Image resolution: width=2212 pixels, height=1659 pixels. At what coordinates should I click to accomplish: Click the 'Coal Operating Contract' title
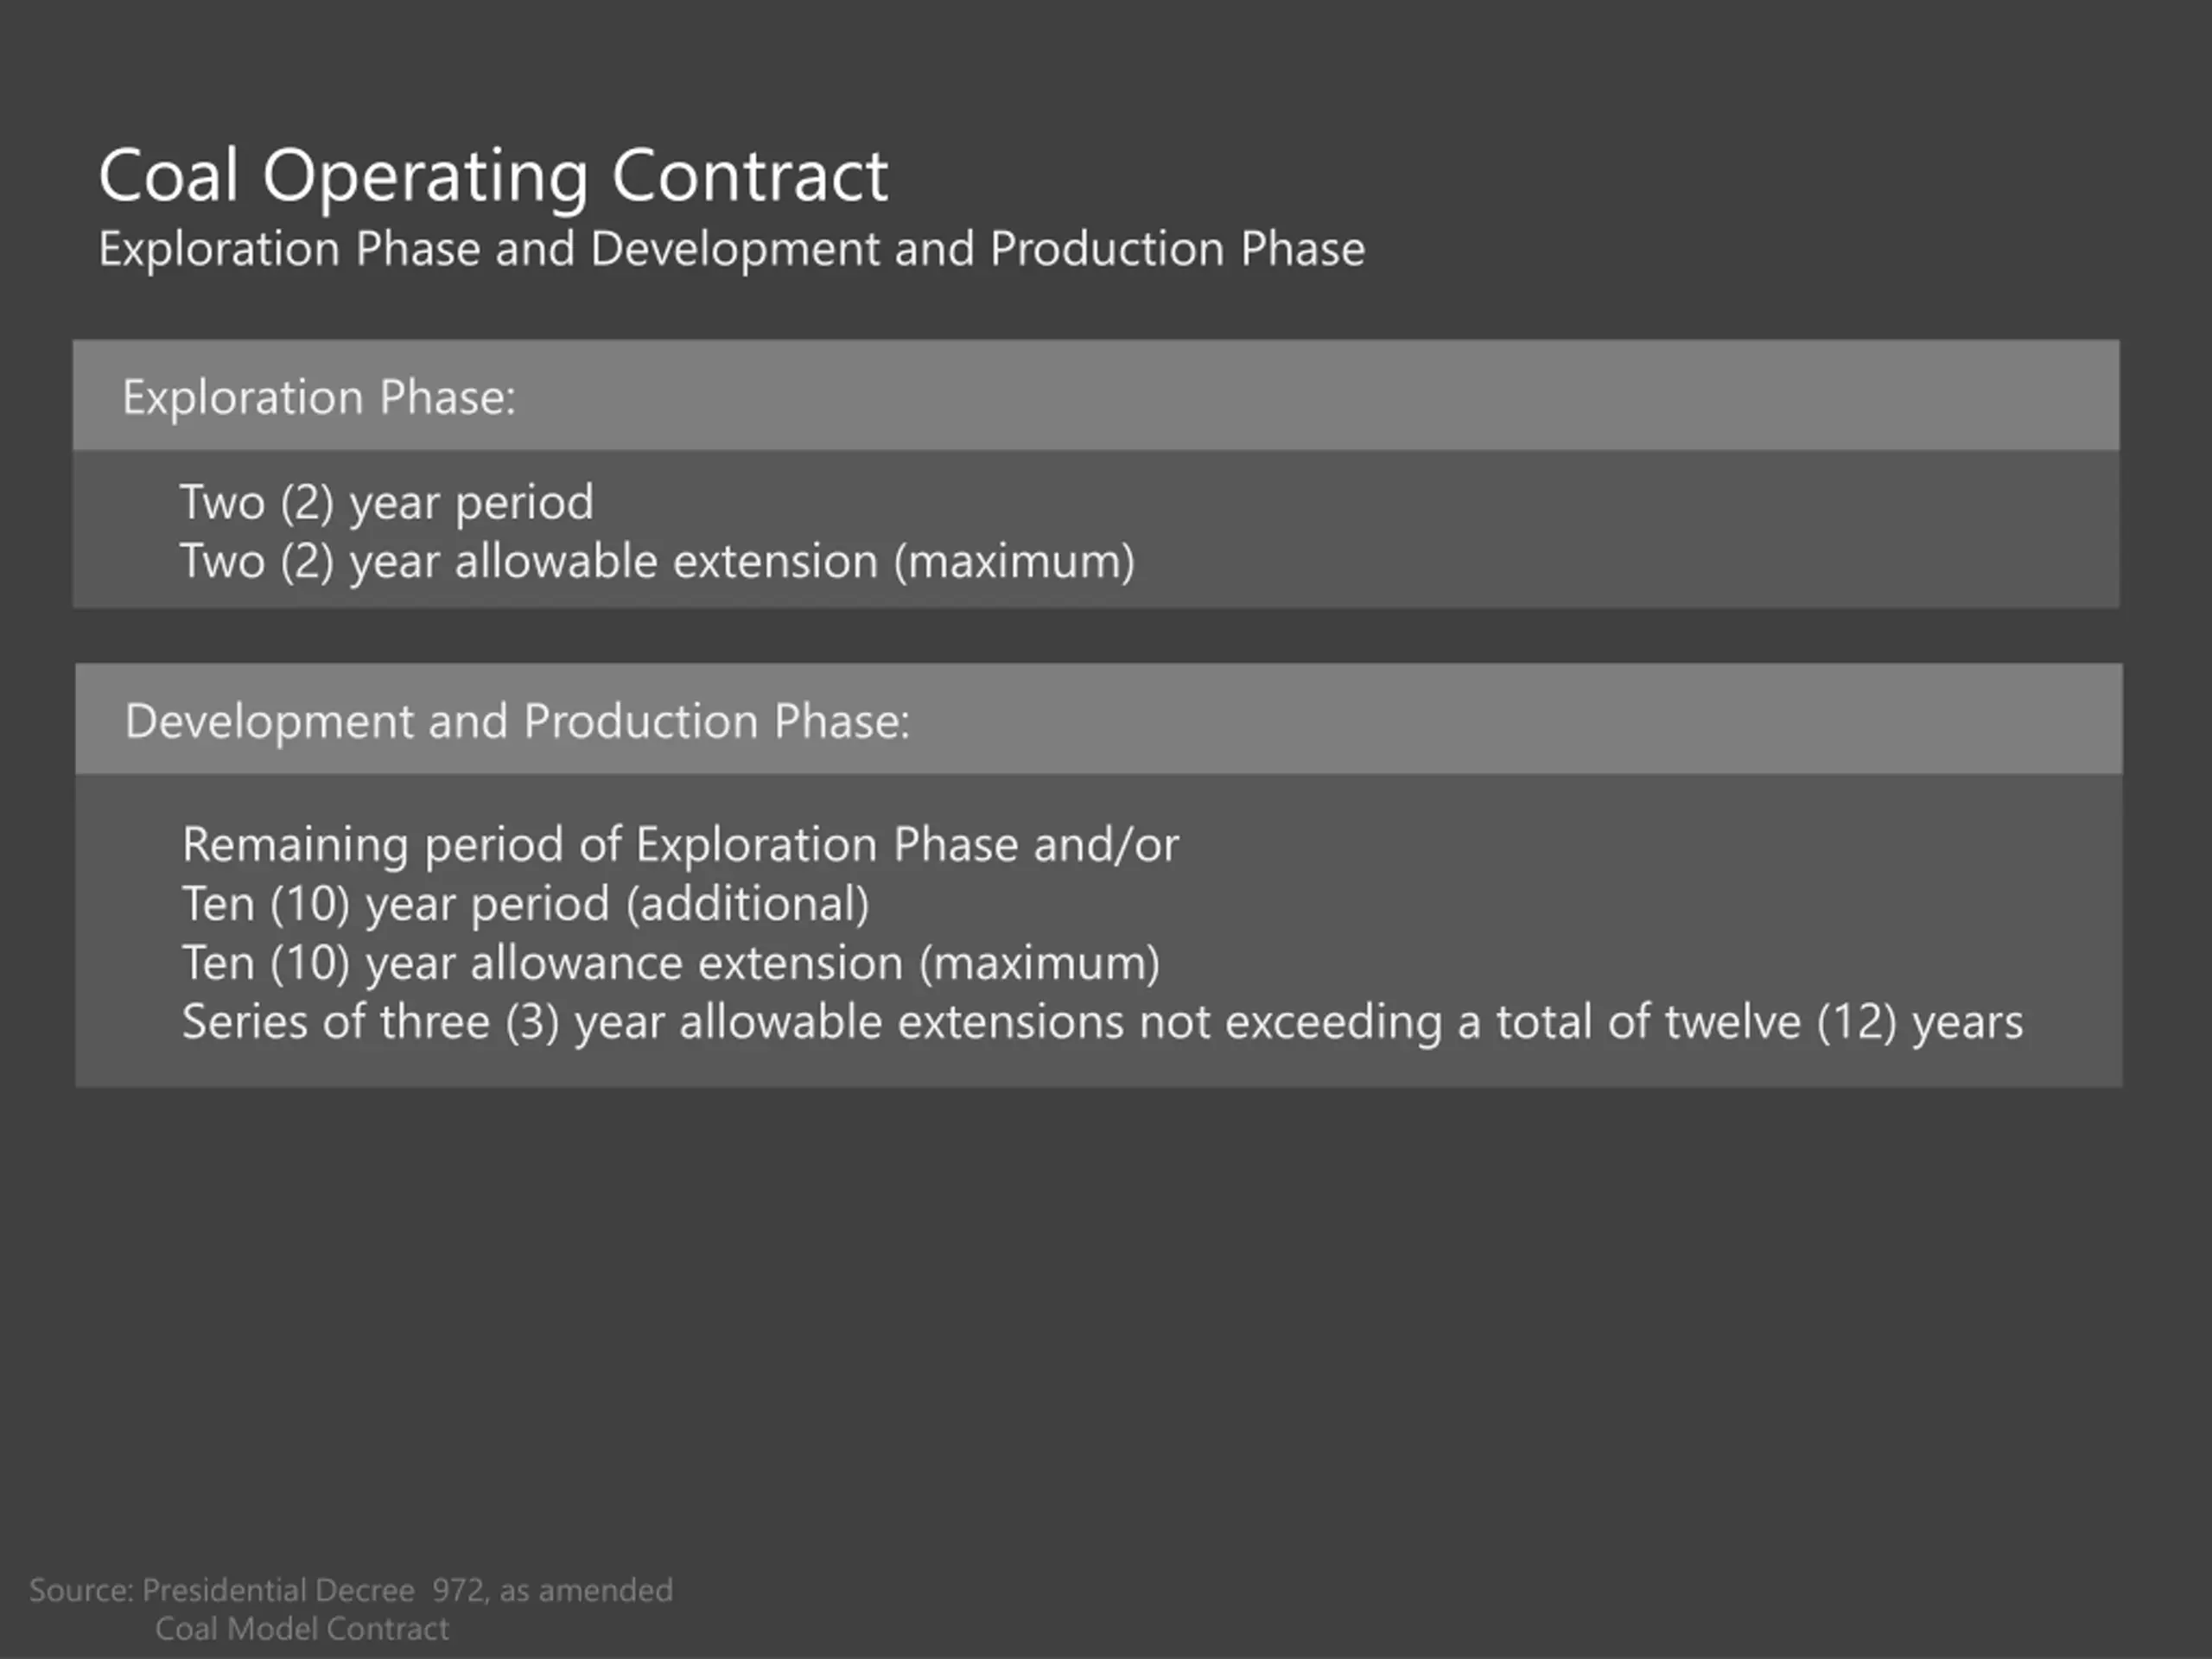click(x=493, y=177)
